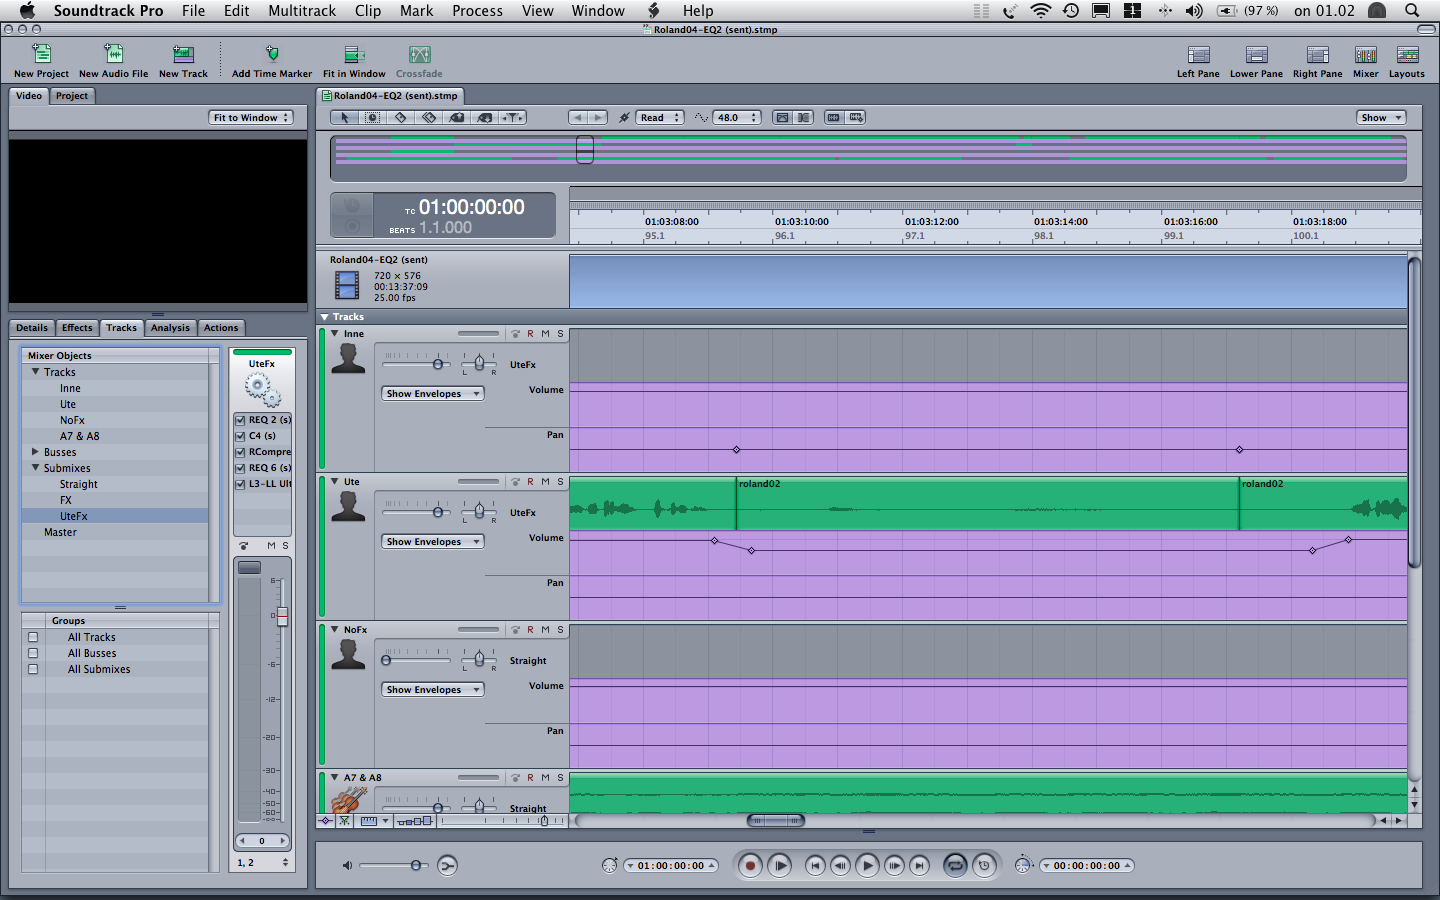Expand the Busses tree item
1440x900 pixels.
35,452
